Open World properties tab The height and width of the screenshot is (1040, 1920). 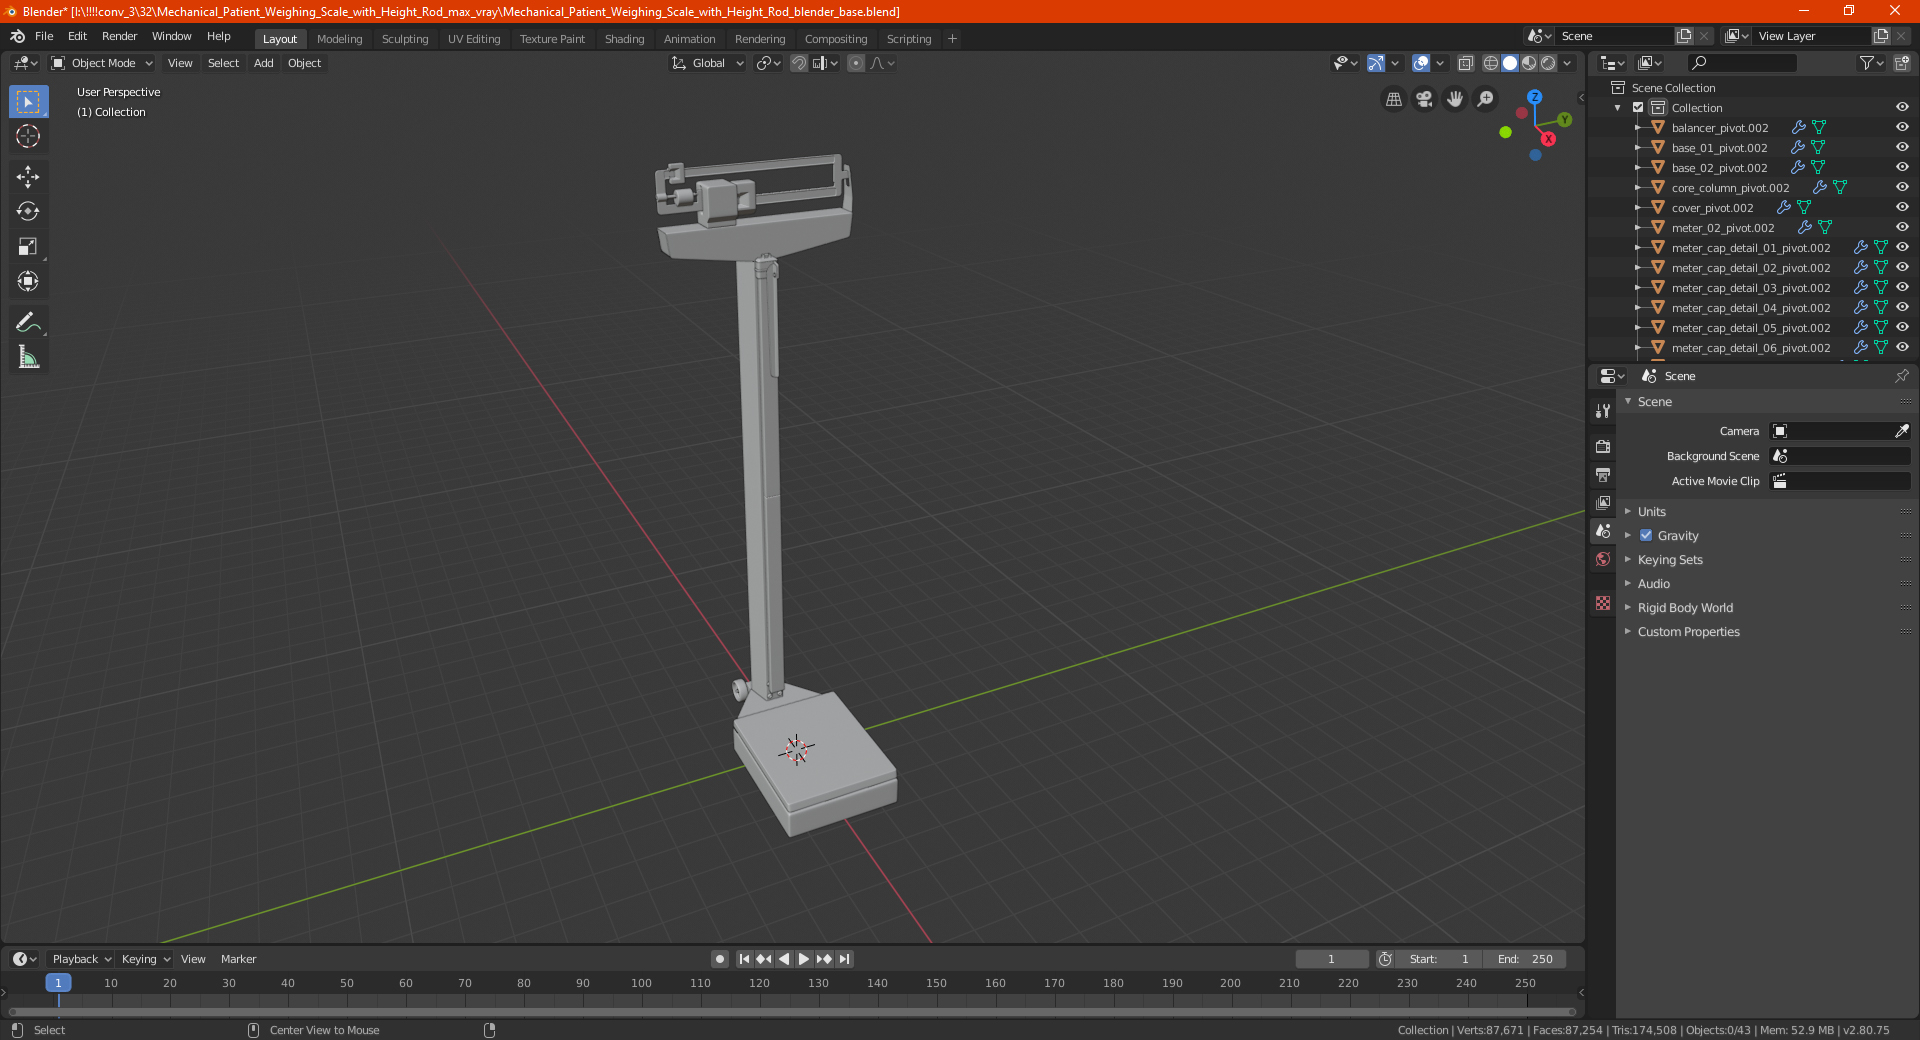point(1603,559)
